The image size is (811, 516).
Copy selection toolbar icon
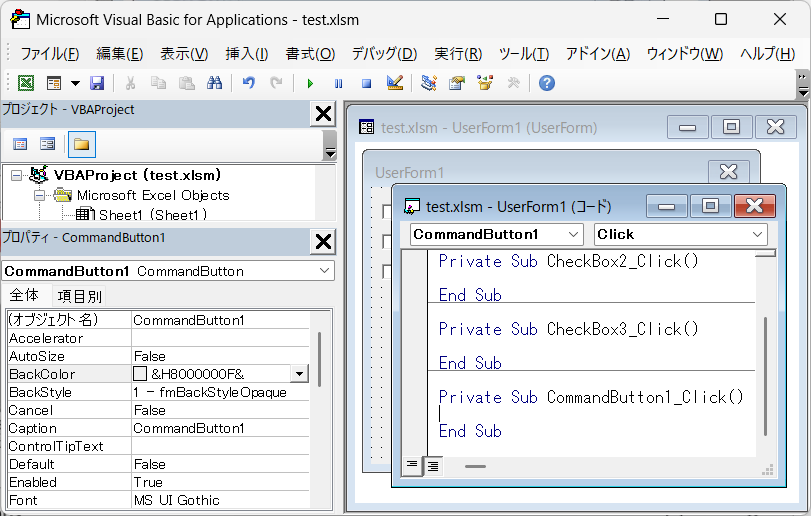click(x=158, y=83)
